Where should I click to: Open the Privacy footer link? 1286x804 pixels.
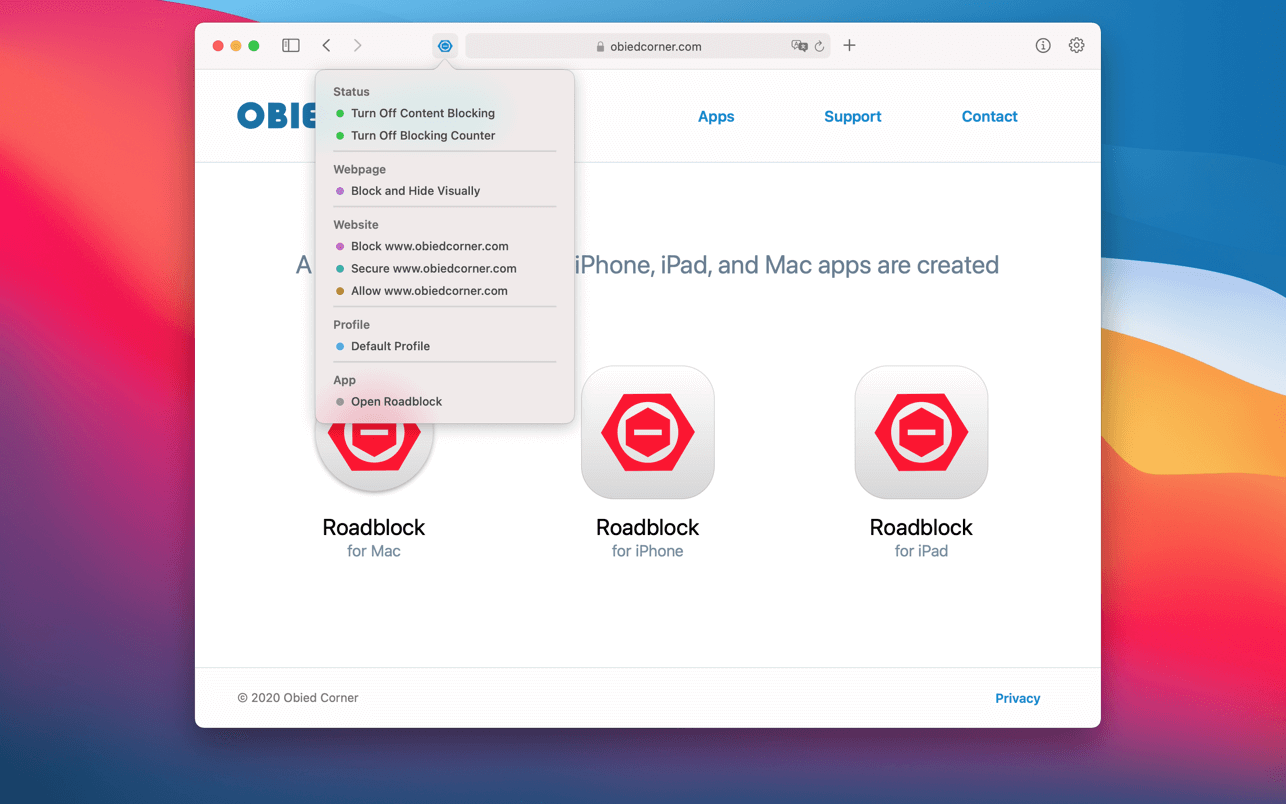tap(1017, 699)
